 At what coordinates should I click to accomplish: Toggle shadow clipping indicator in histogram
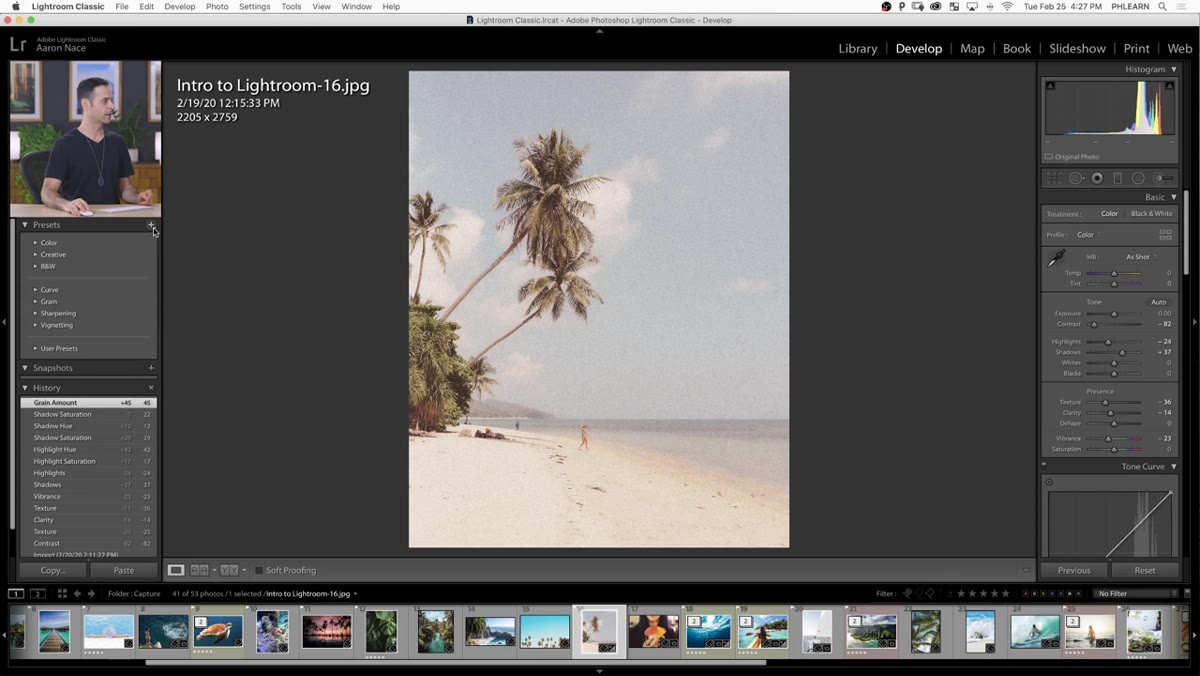[x=1050, y=86]
